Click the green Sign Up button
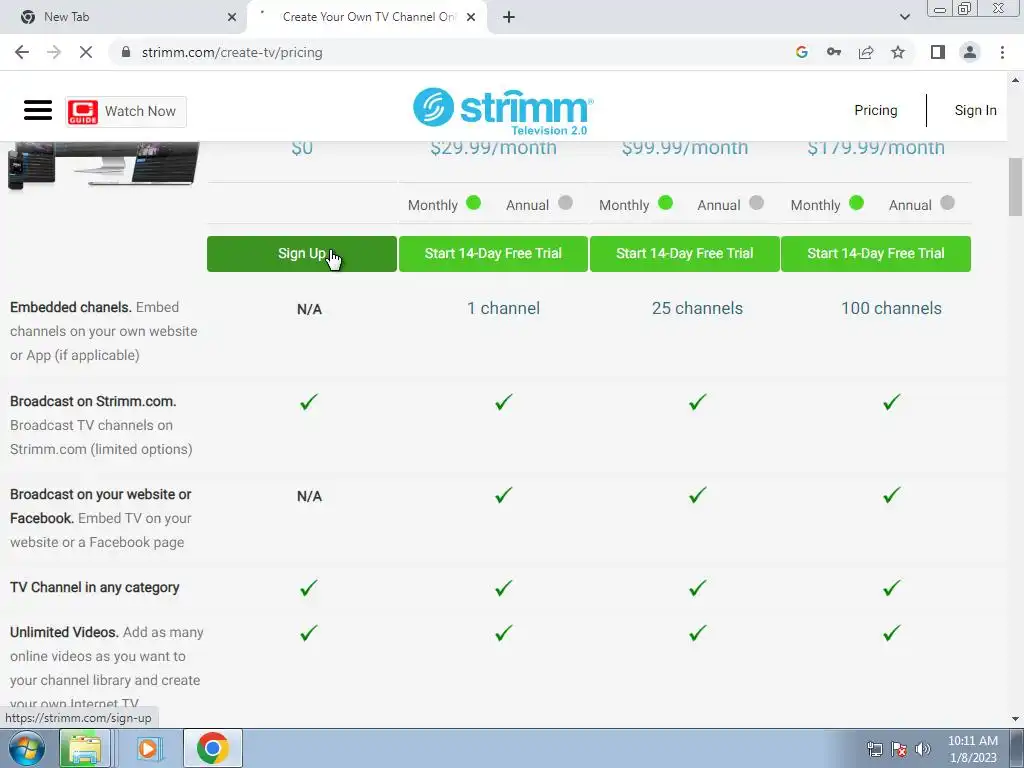Viewport: 1024px width, 768px height. click(302, 253)
